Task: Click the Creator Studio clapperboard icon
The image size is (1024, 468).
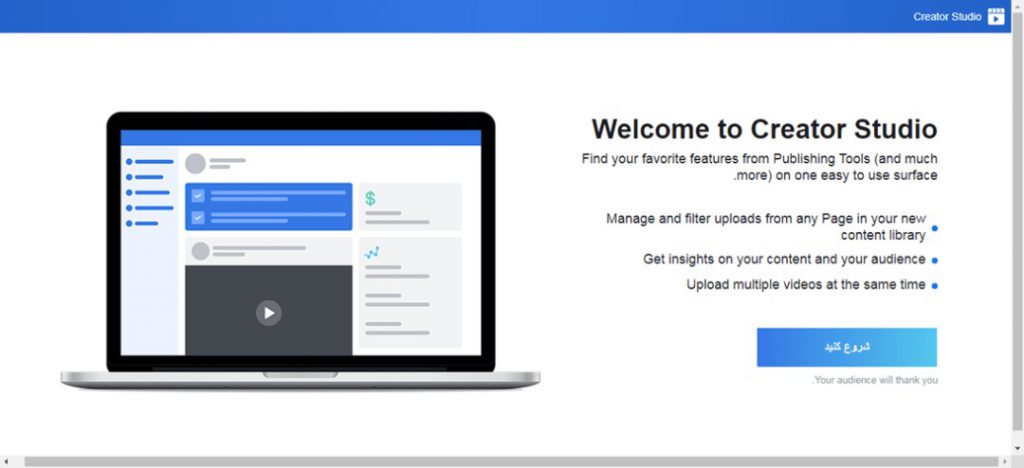Action: click(x=995, y=16)
